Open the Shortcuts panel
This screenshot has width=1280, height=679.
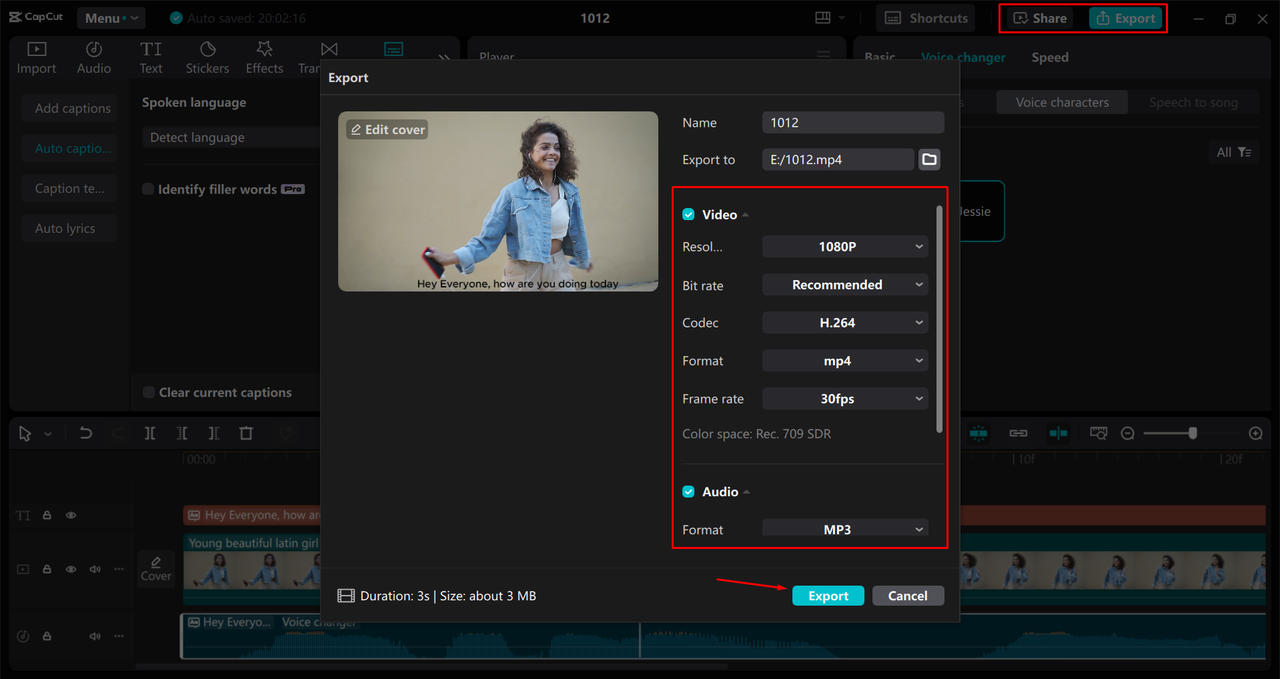[925, 18]
